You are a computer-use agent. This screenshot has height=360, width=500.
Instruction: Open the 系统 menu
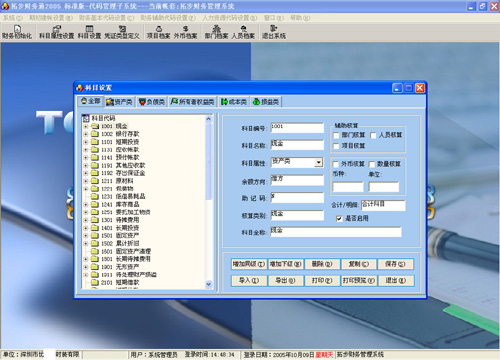click(13, 18)
